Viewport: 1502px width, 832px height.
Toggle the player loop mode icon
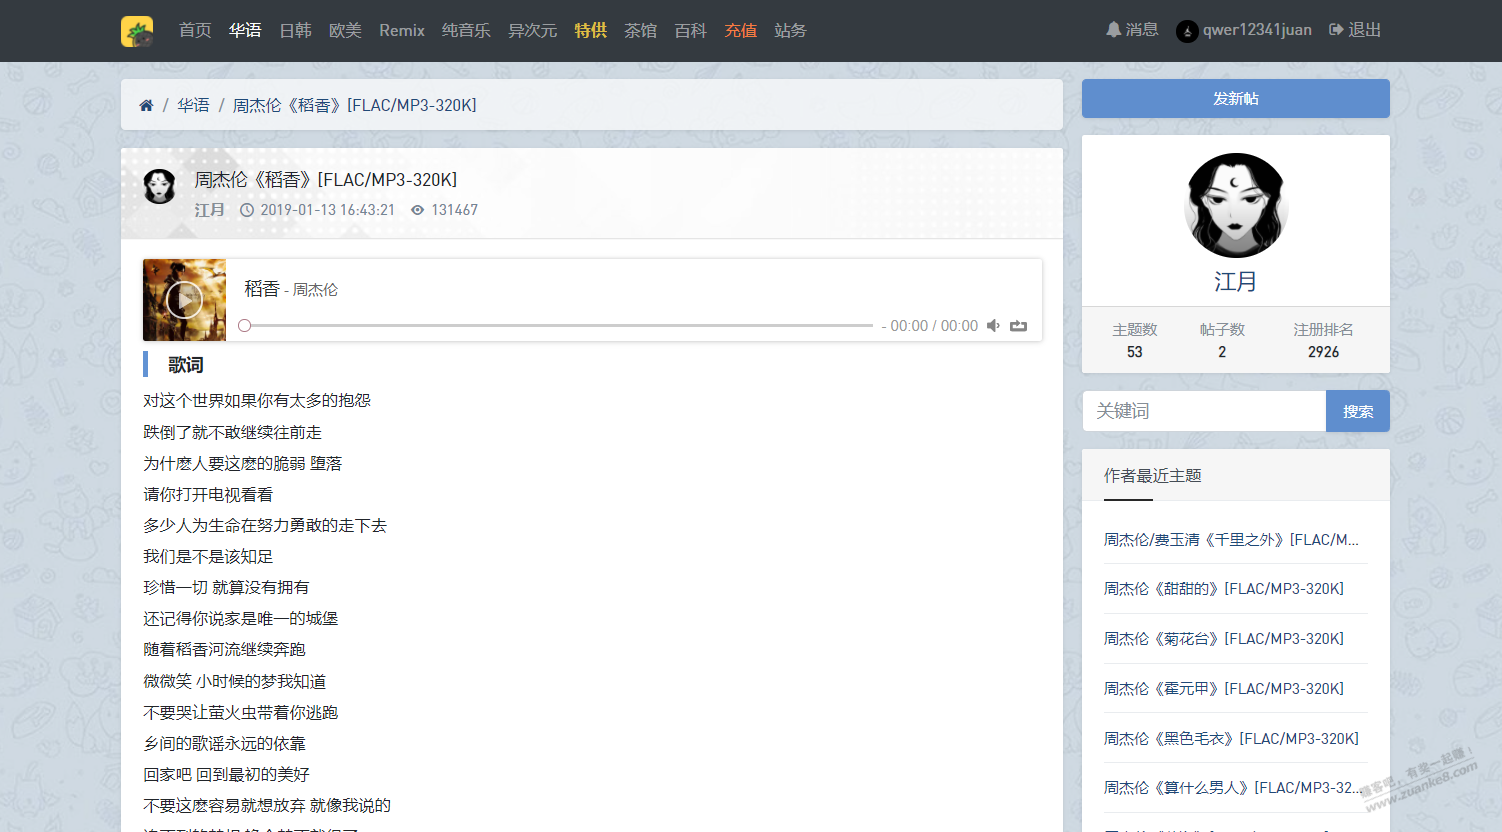(x=1018, y=326)
